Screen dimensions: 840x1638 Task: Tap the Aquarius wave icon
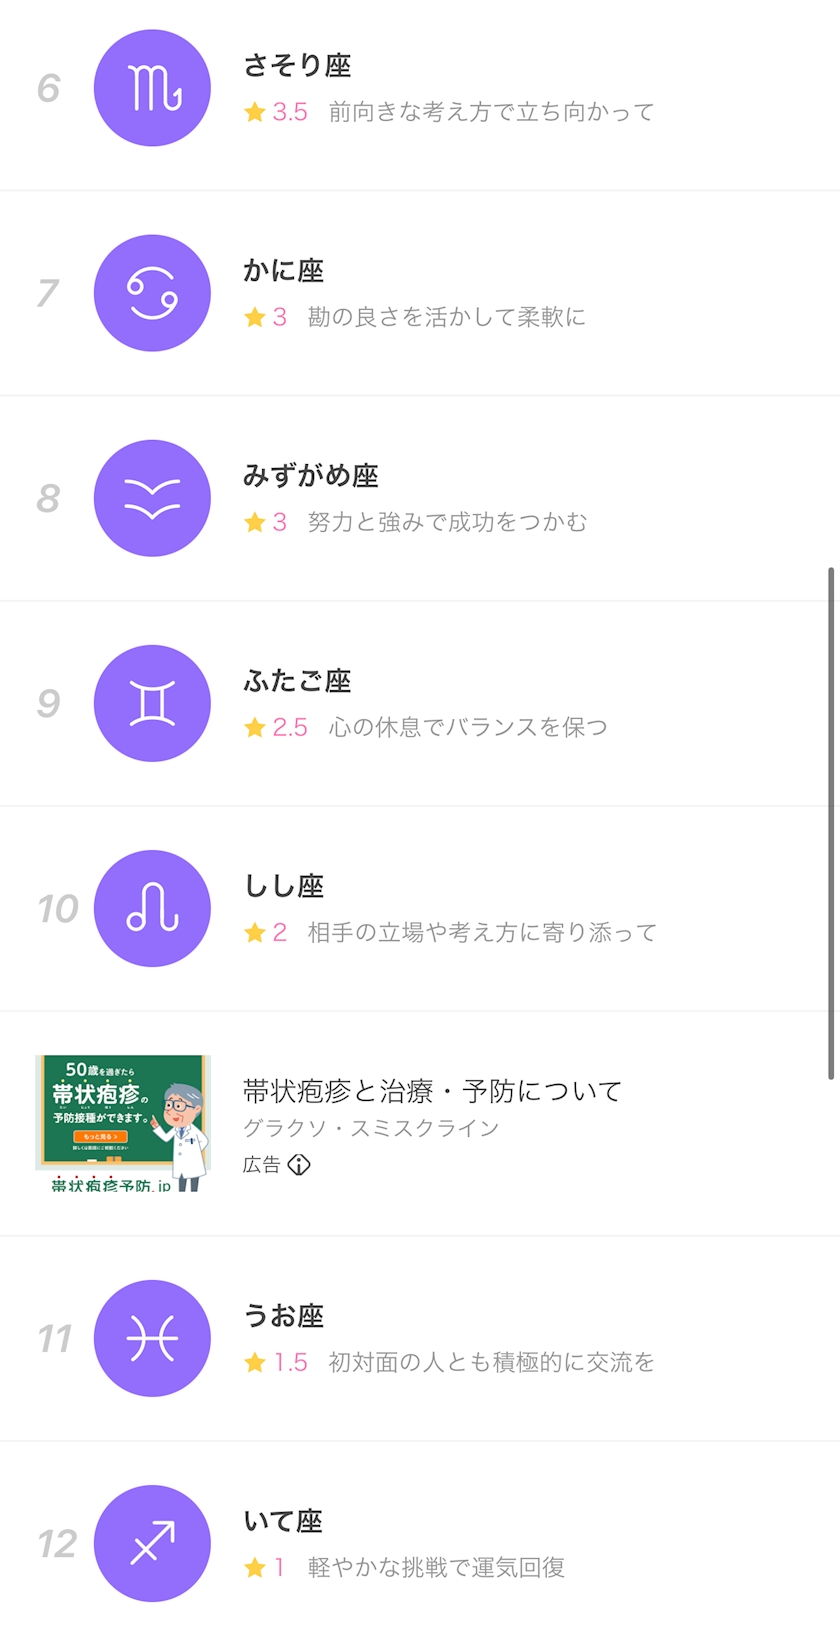click(152, 498)
